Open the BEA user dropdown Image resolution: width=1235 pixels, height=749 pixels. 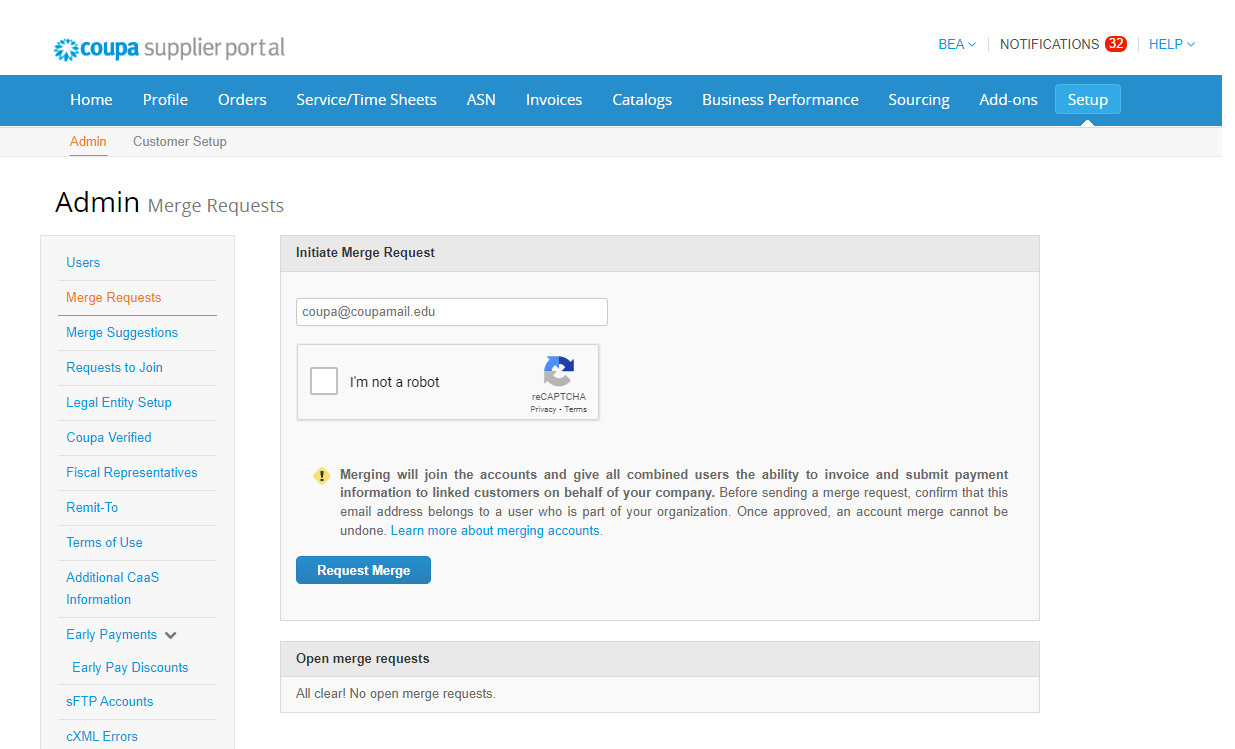(x=956, y=44)
